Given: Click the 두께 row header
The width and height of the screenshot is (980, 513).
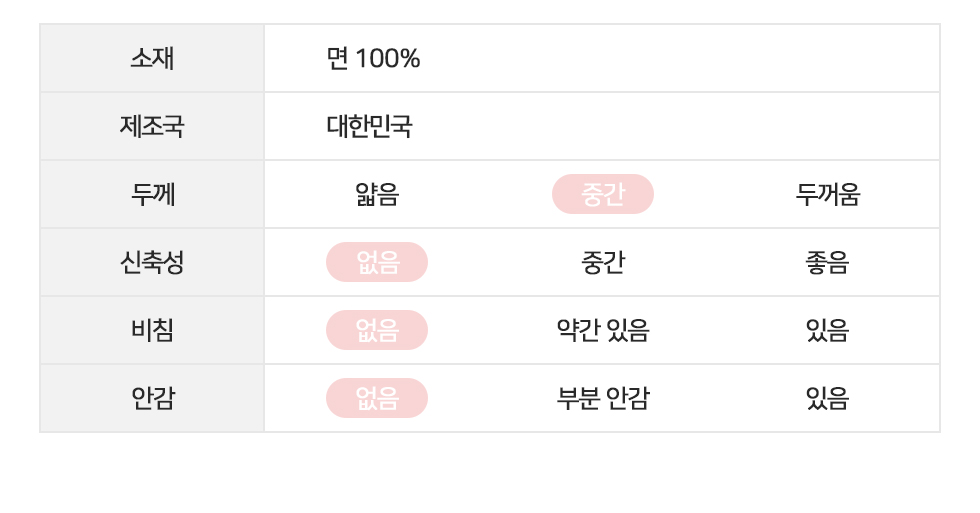Looking at the screenshot, I should [x=152, y=194].
